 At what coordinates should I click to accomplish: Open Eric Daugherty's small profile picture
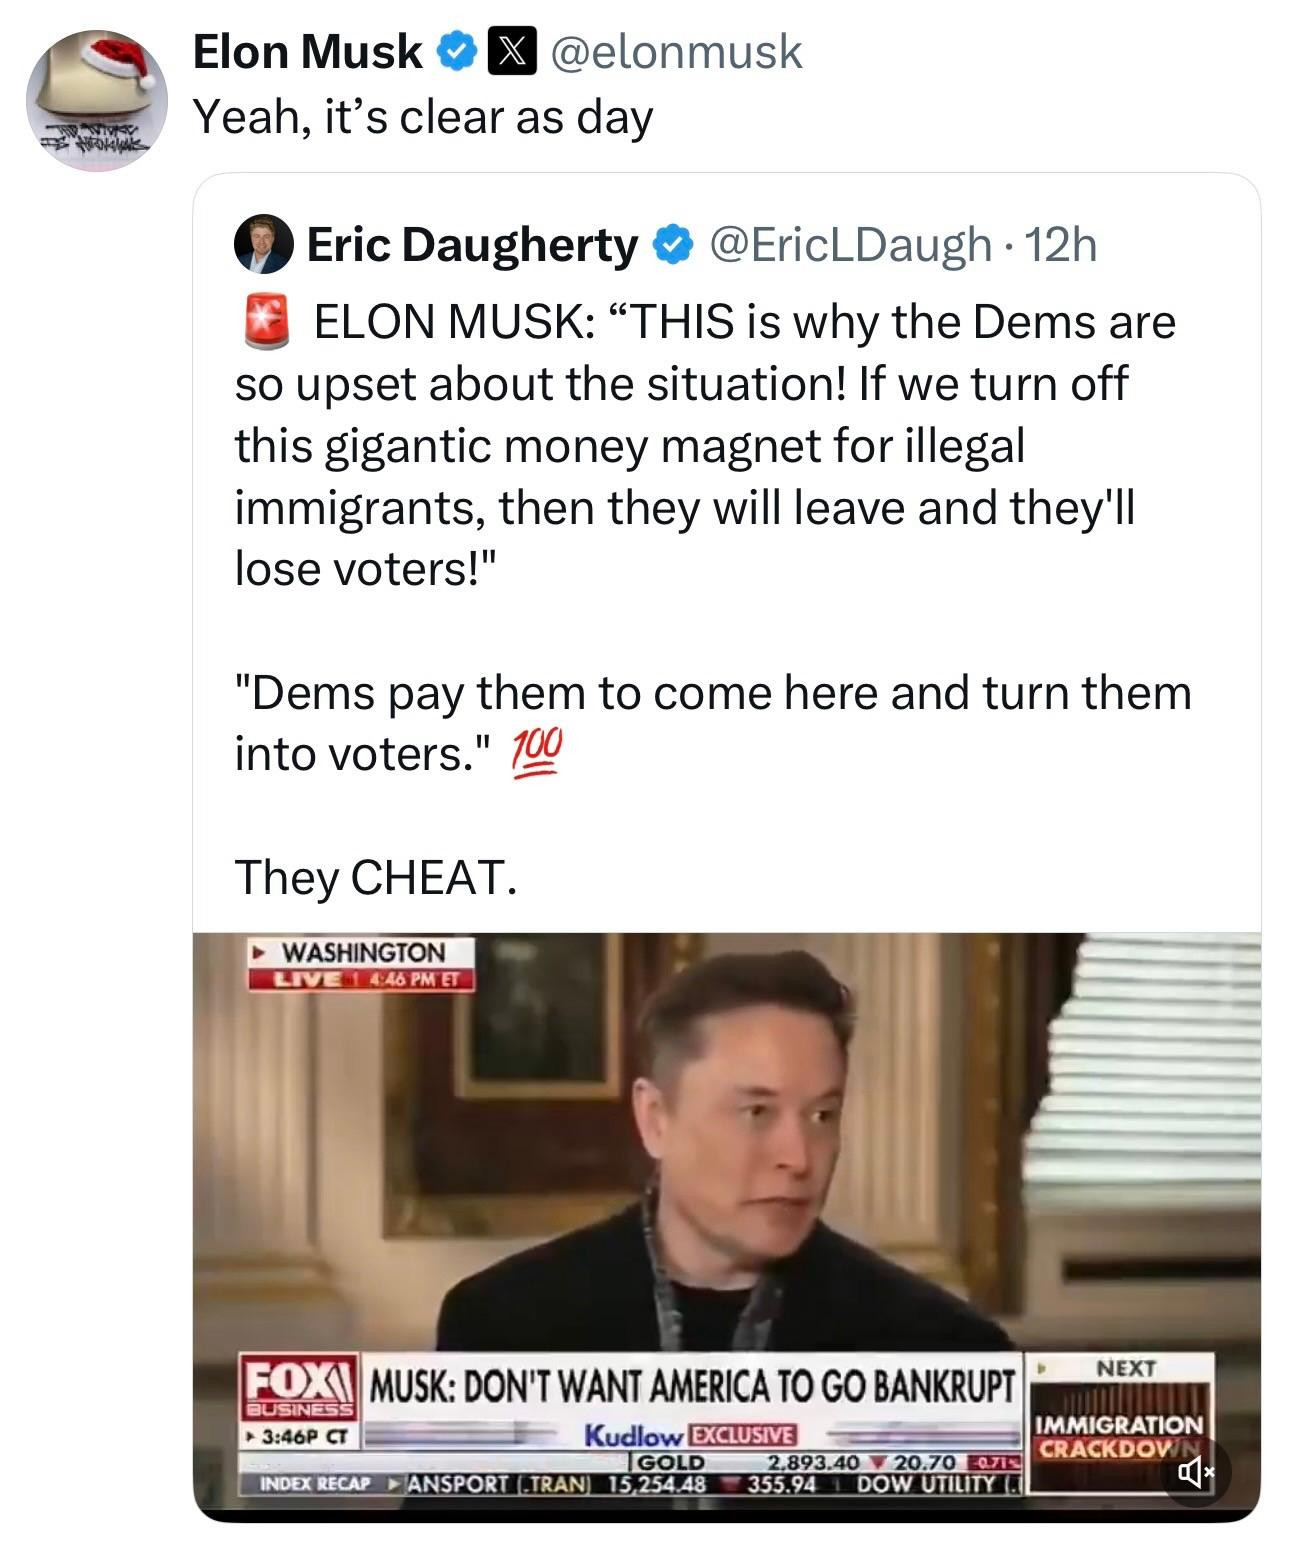click(x=263, y=244)
